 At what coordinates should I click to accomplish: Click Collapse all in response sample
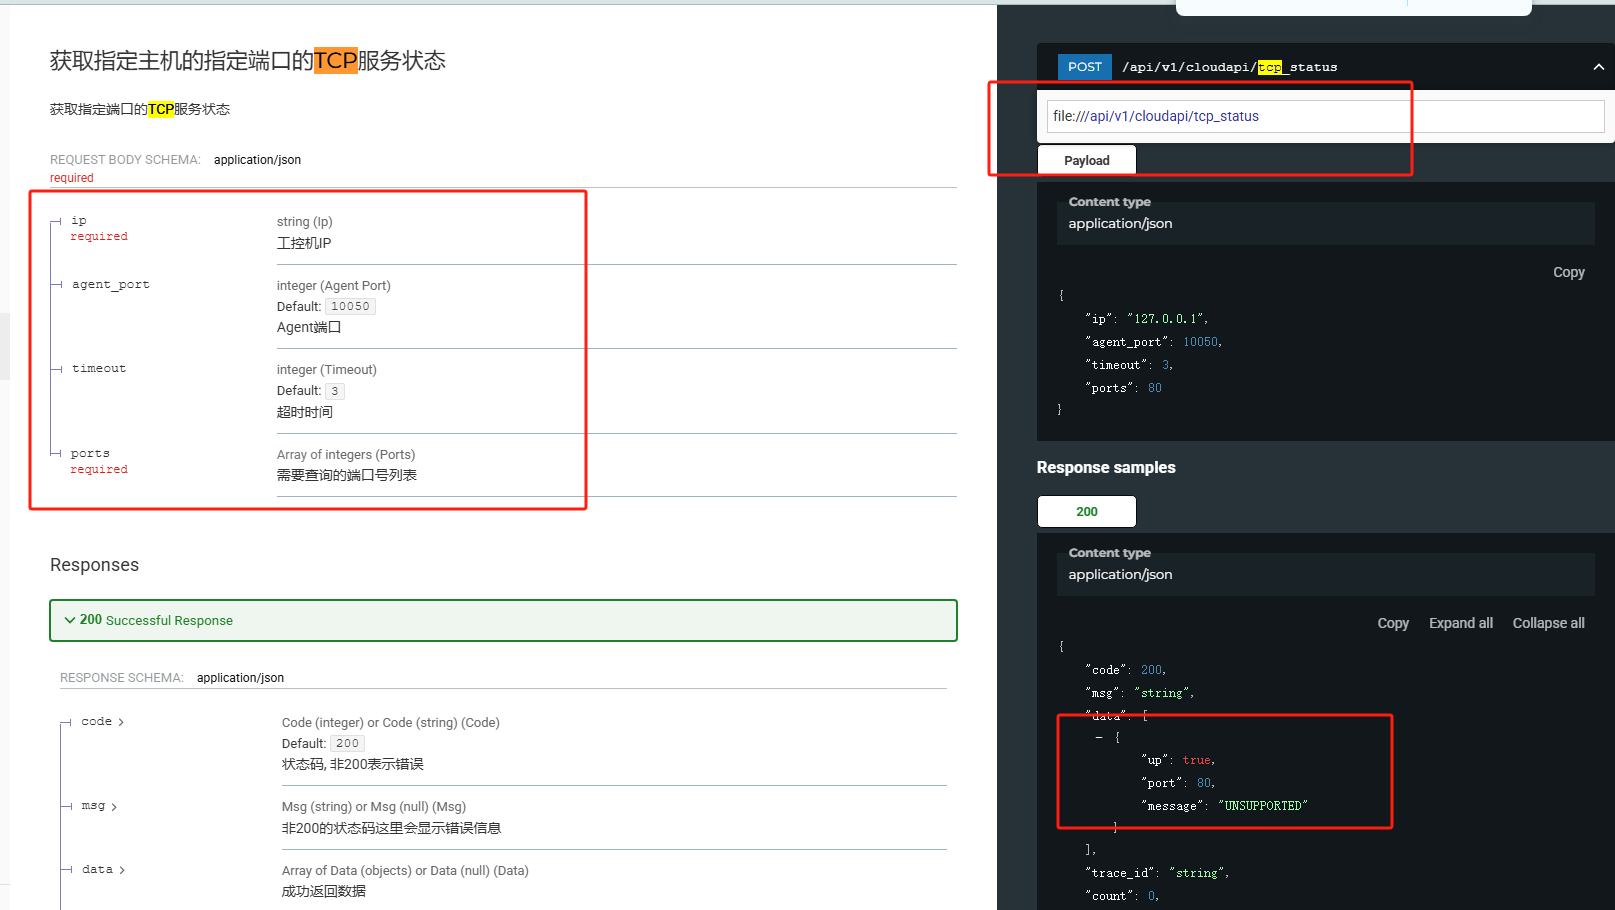click(1547, 623)
